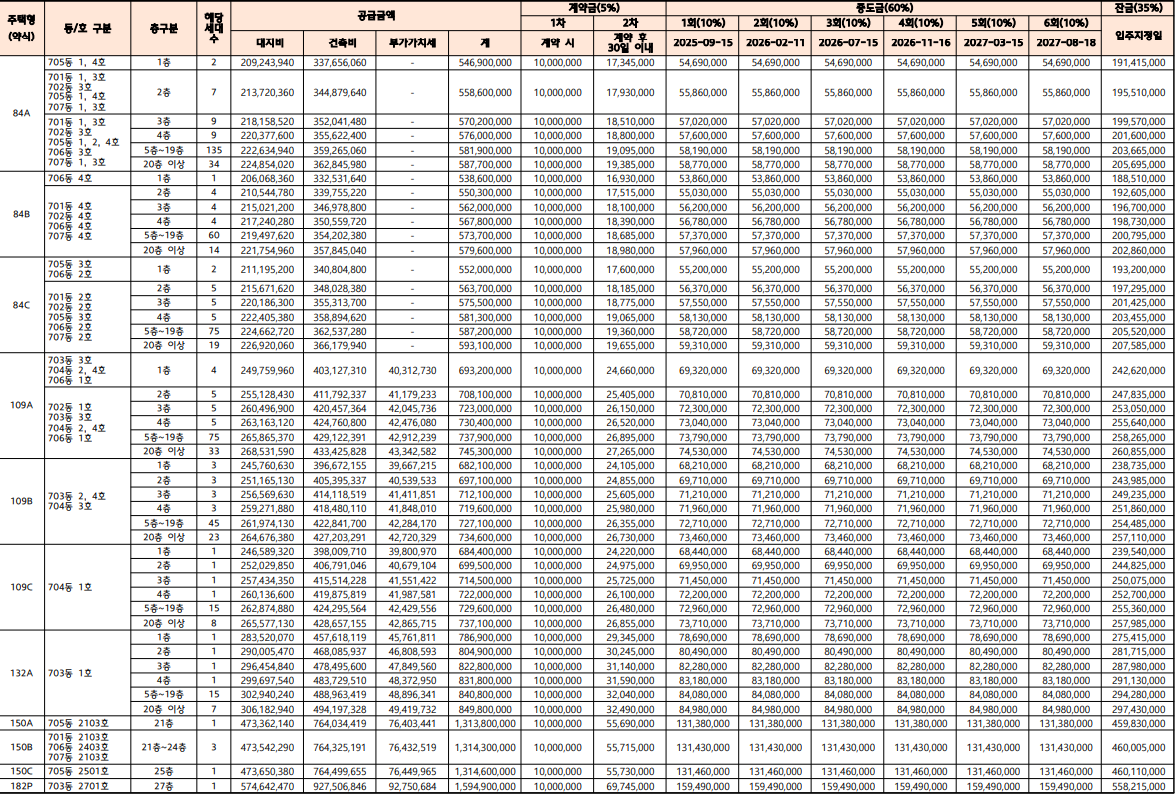Click the 109A housing type cell
This screenshot has width=1176, height=795.
[22, 405]
